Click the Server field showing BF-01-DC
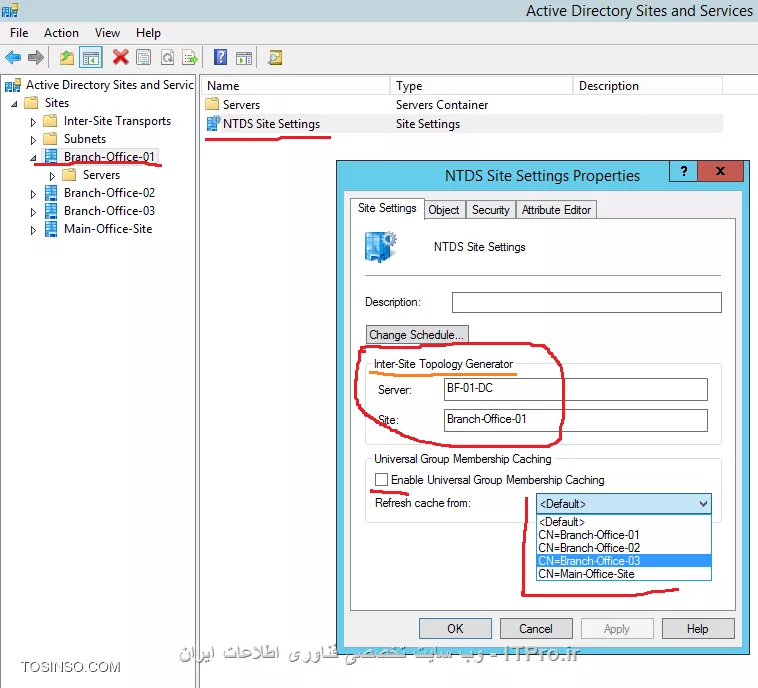The height and width of the screenshot is (688, 758). [x=575, y=389]
